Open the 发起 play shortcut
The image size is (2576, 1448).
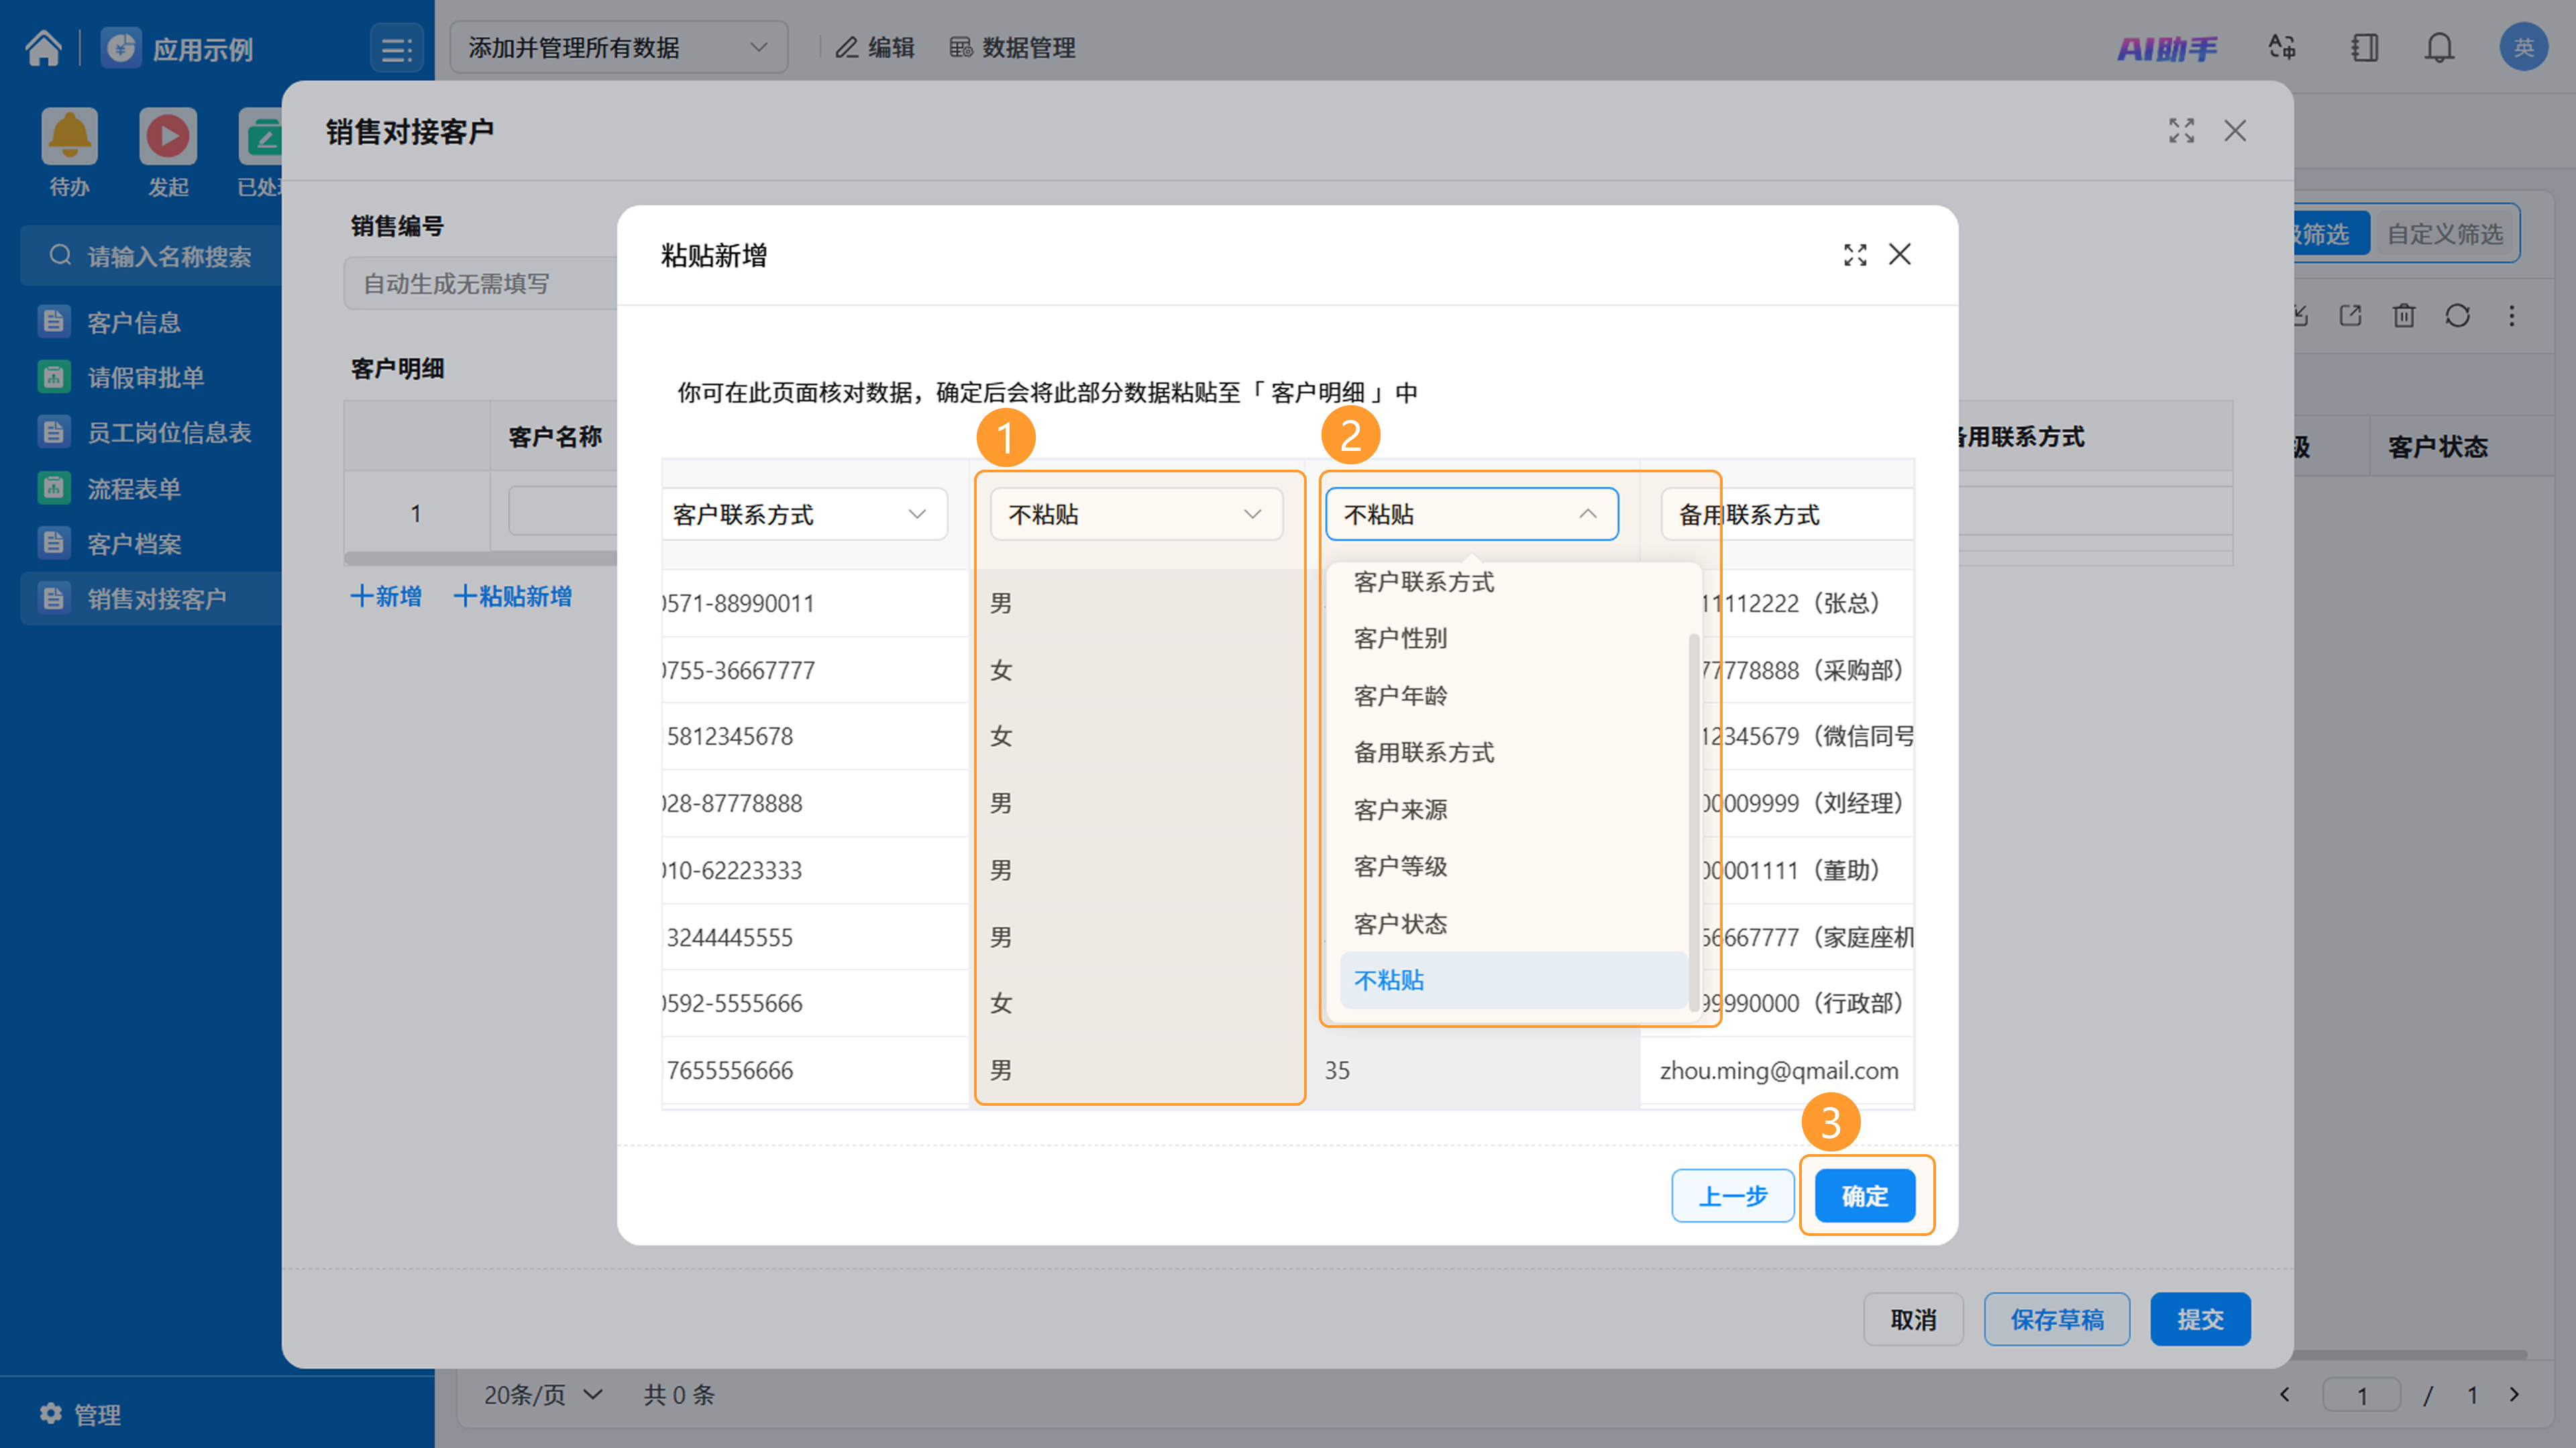click(x=168, y=152)
